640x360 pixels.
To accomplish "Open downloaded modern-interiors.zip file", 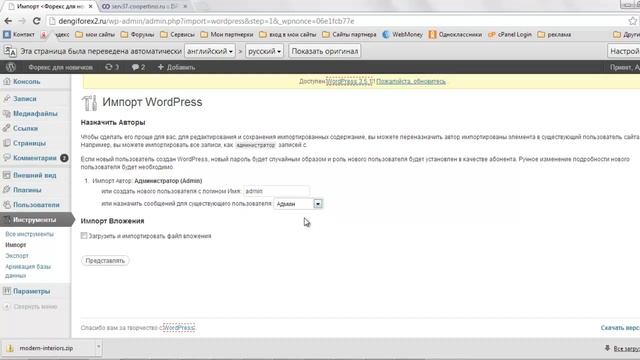I will pyautogui.click(x=46, y=348).
